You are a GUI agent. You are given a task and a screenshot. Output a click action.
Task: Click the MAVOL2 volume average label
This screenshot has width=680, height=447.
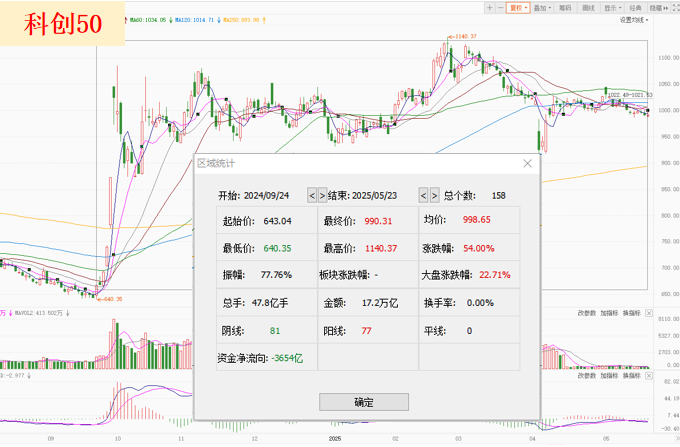pos(39,313)
